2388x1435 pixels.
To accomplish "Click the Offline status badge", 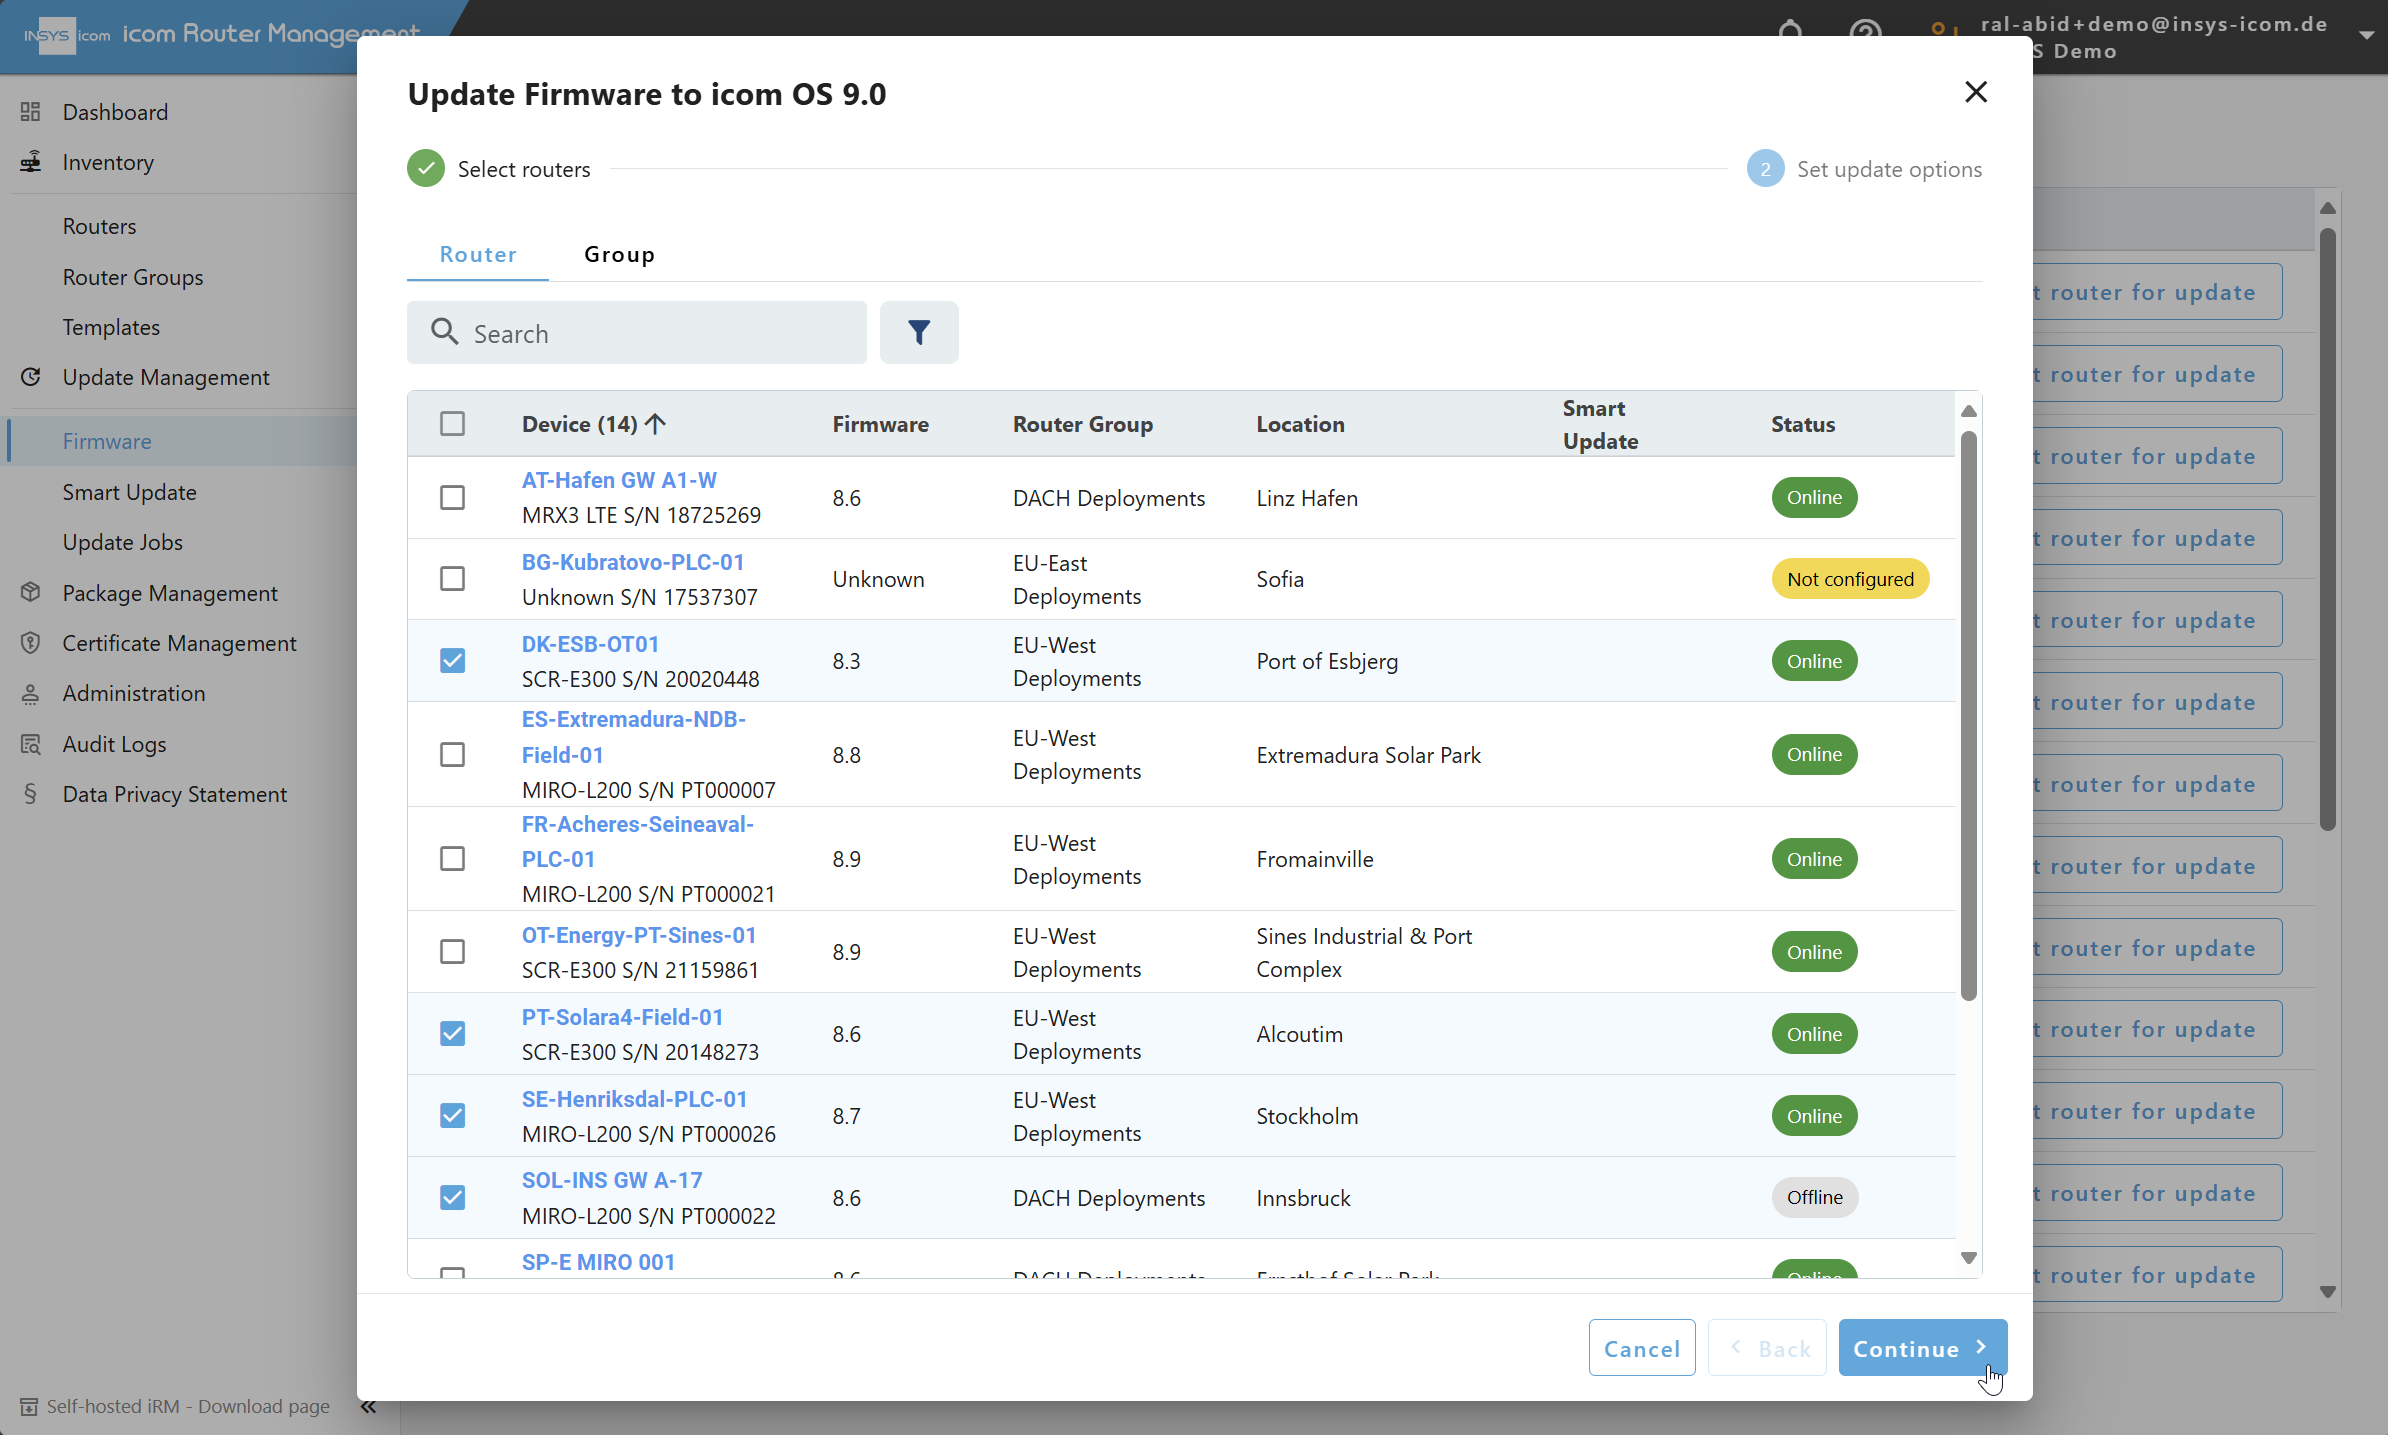I will click(1814, 1198).
